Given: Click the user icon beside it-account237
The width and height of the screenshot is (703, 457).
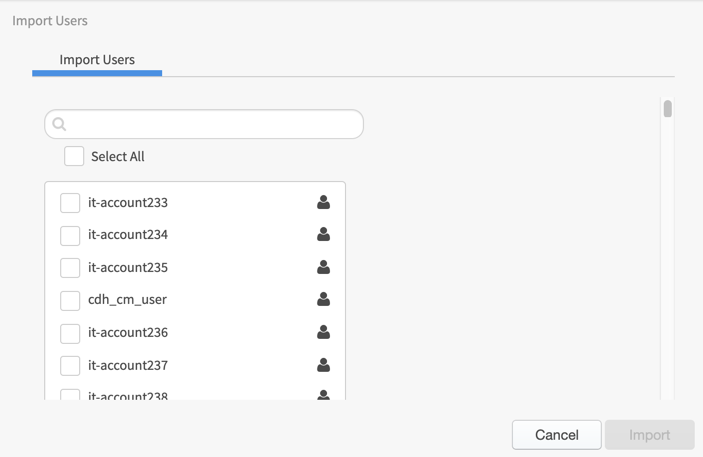Looking at the screenshot, I should 323,365.
